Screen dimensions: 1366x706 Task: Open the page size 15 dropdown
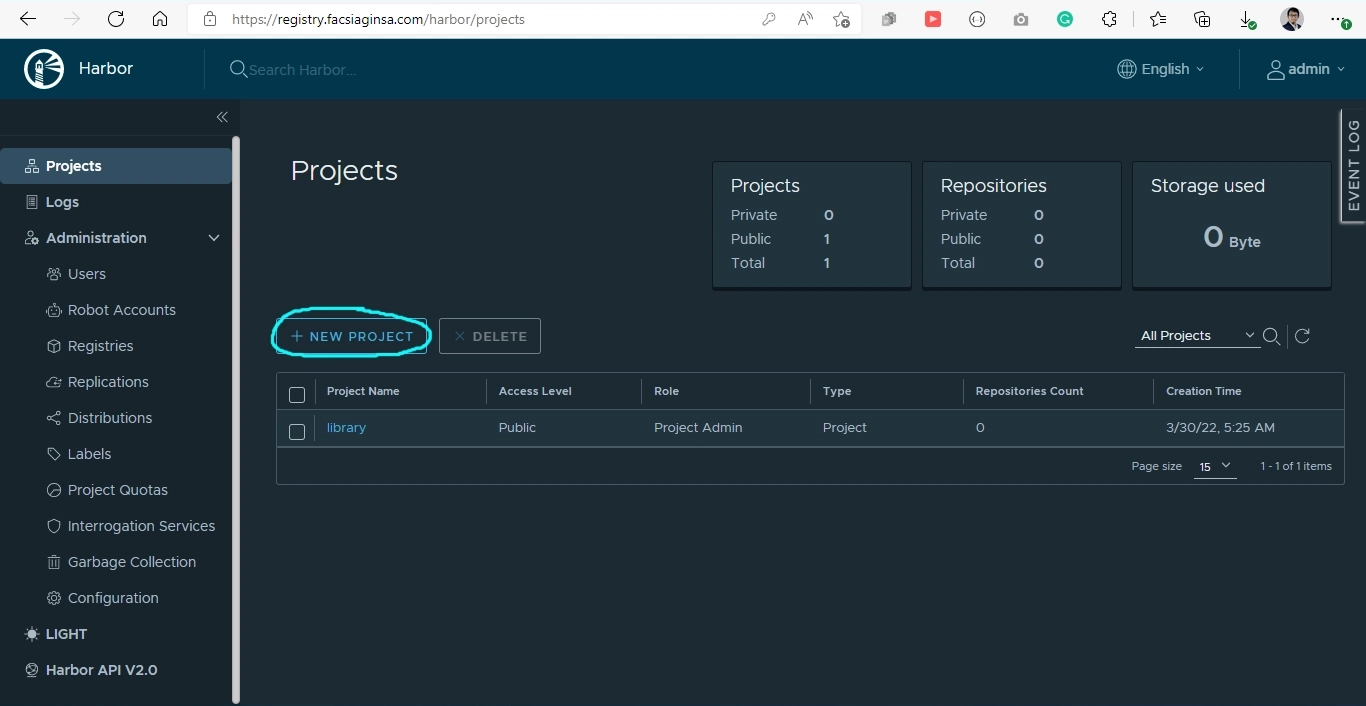click(x=1215, y=467)
